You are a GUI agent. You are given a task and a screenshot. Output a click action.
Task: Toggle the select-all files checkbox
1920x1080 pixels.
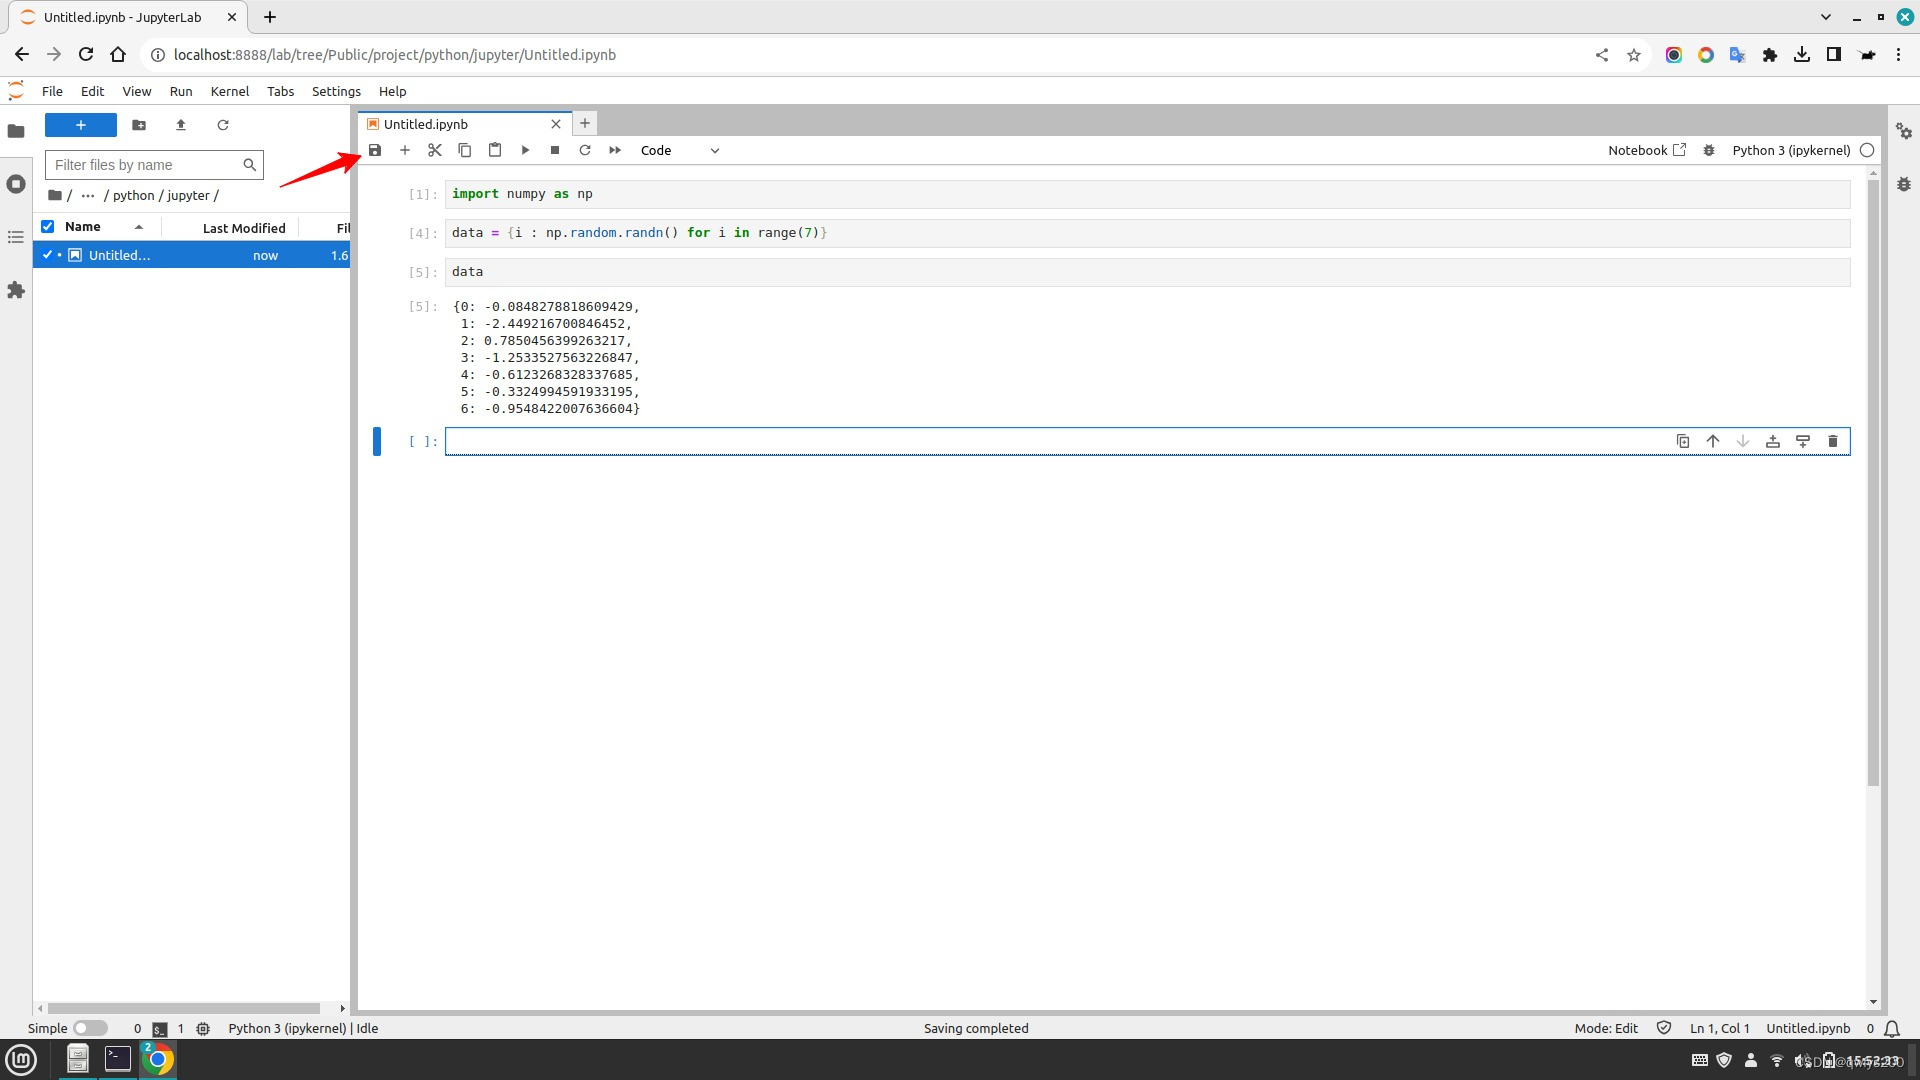pyautogui.click(x=47, y=227)
